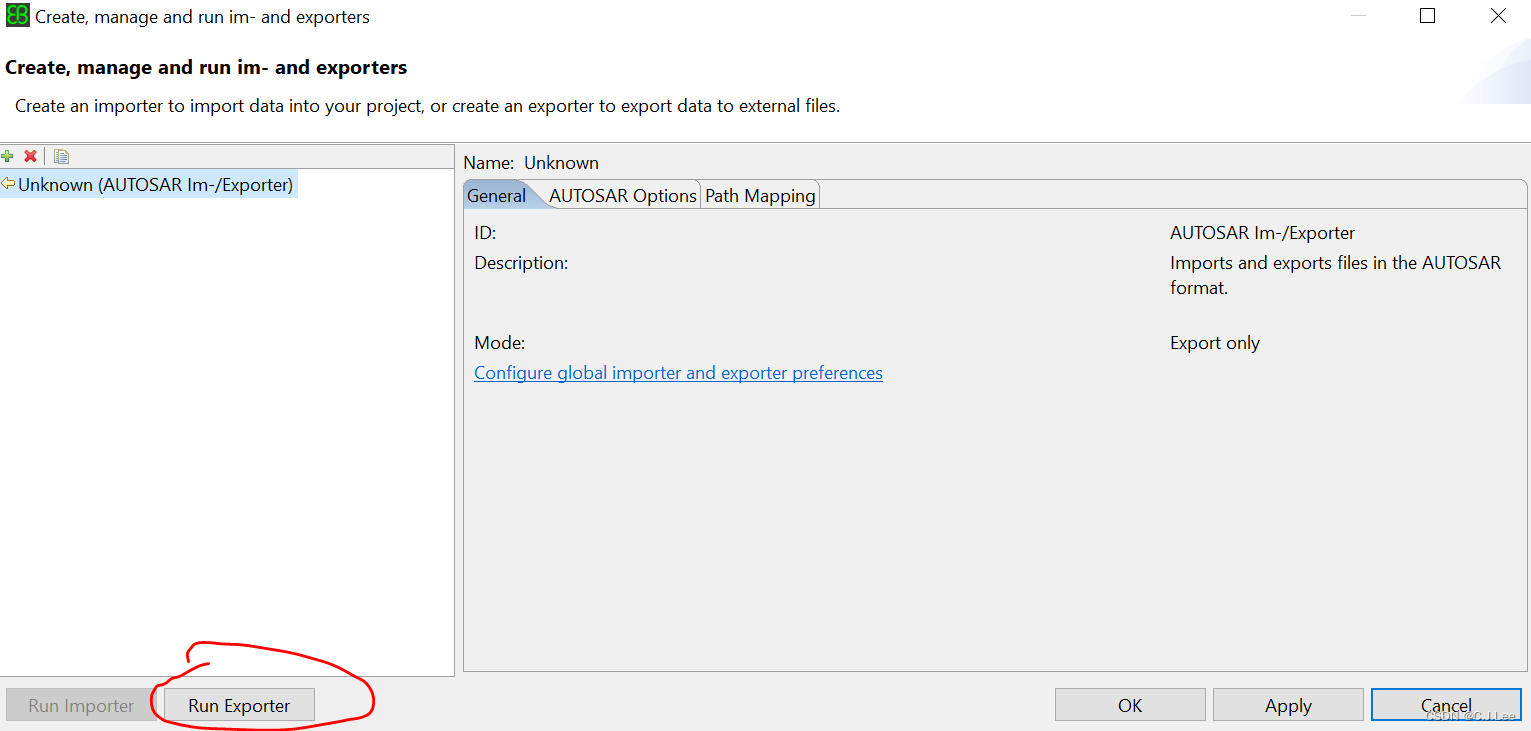Click the Run Importer button
Screen dimensions: 1531x731
point(81,705)
